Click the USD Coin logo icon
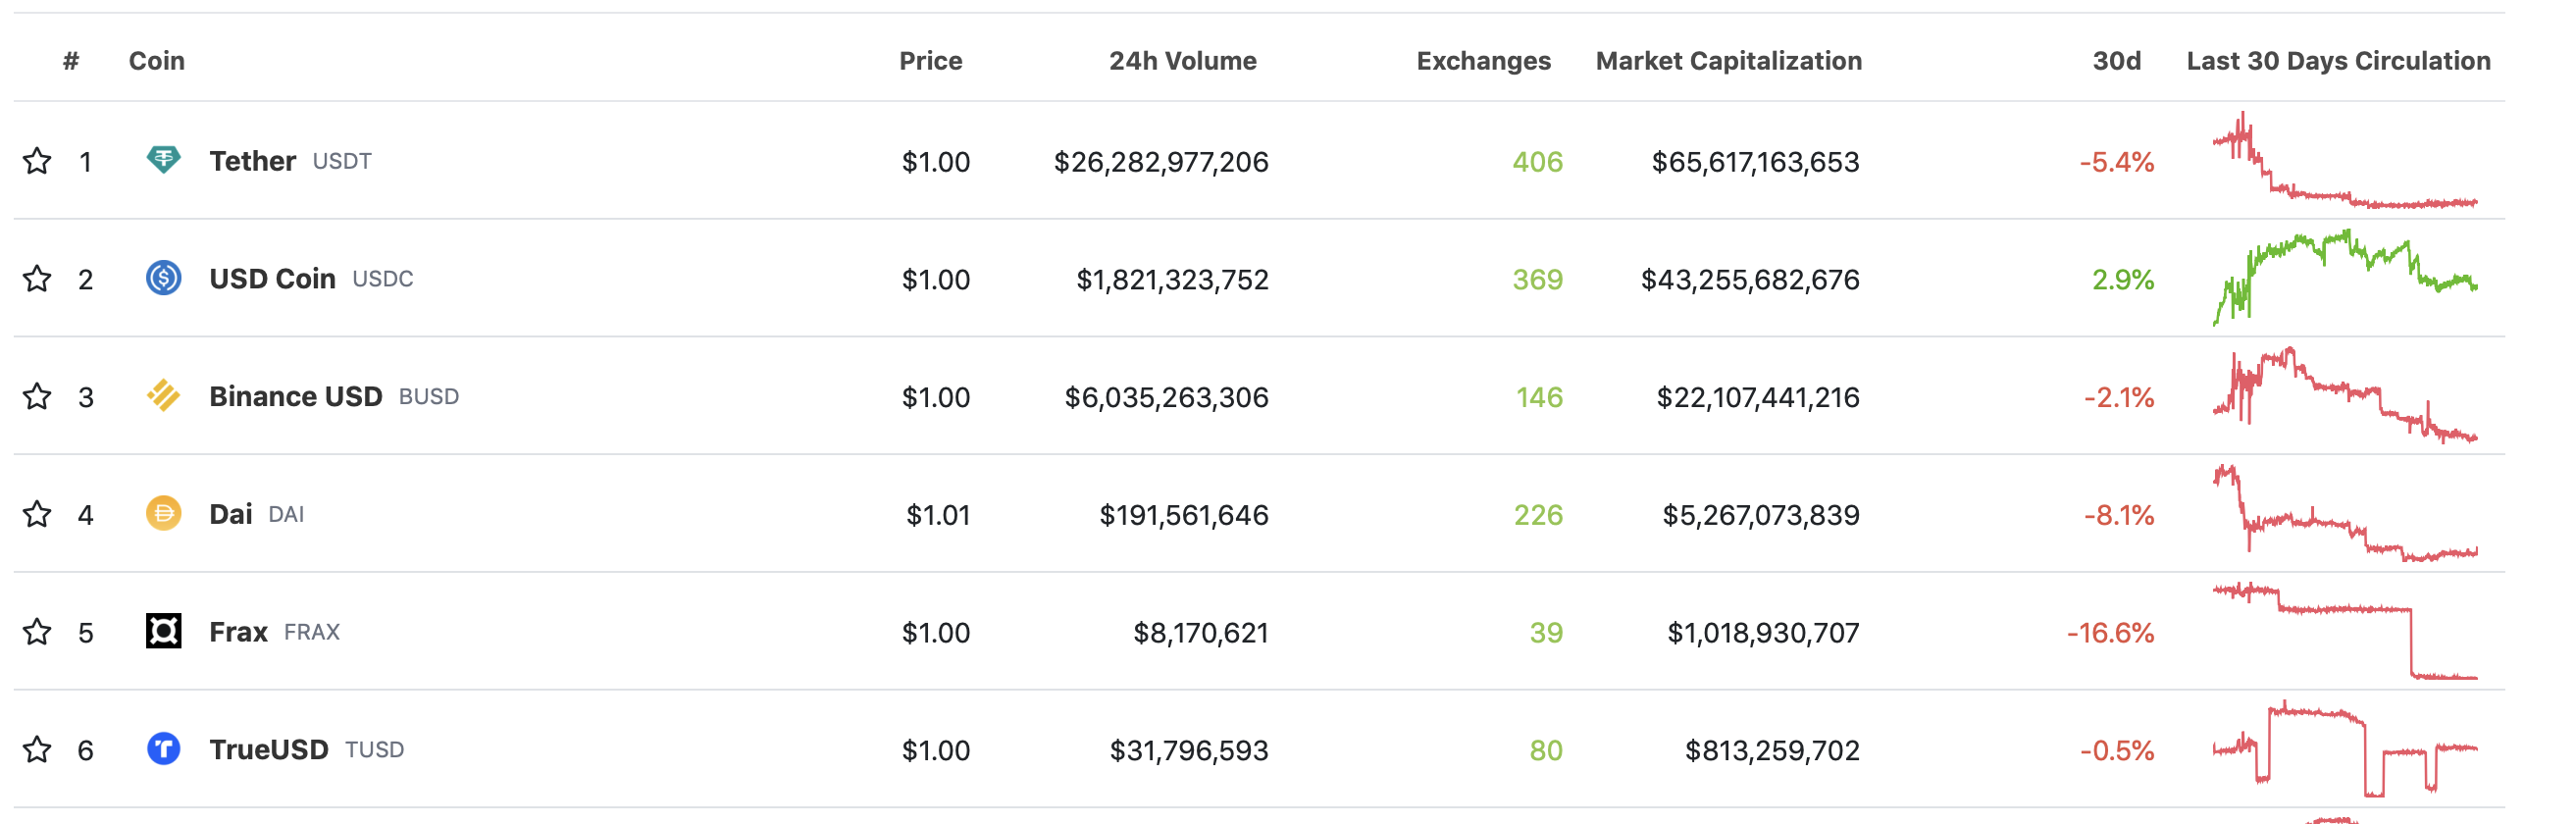2576x824 pixels. [163, 278]
